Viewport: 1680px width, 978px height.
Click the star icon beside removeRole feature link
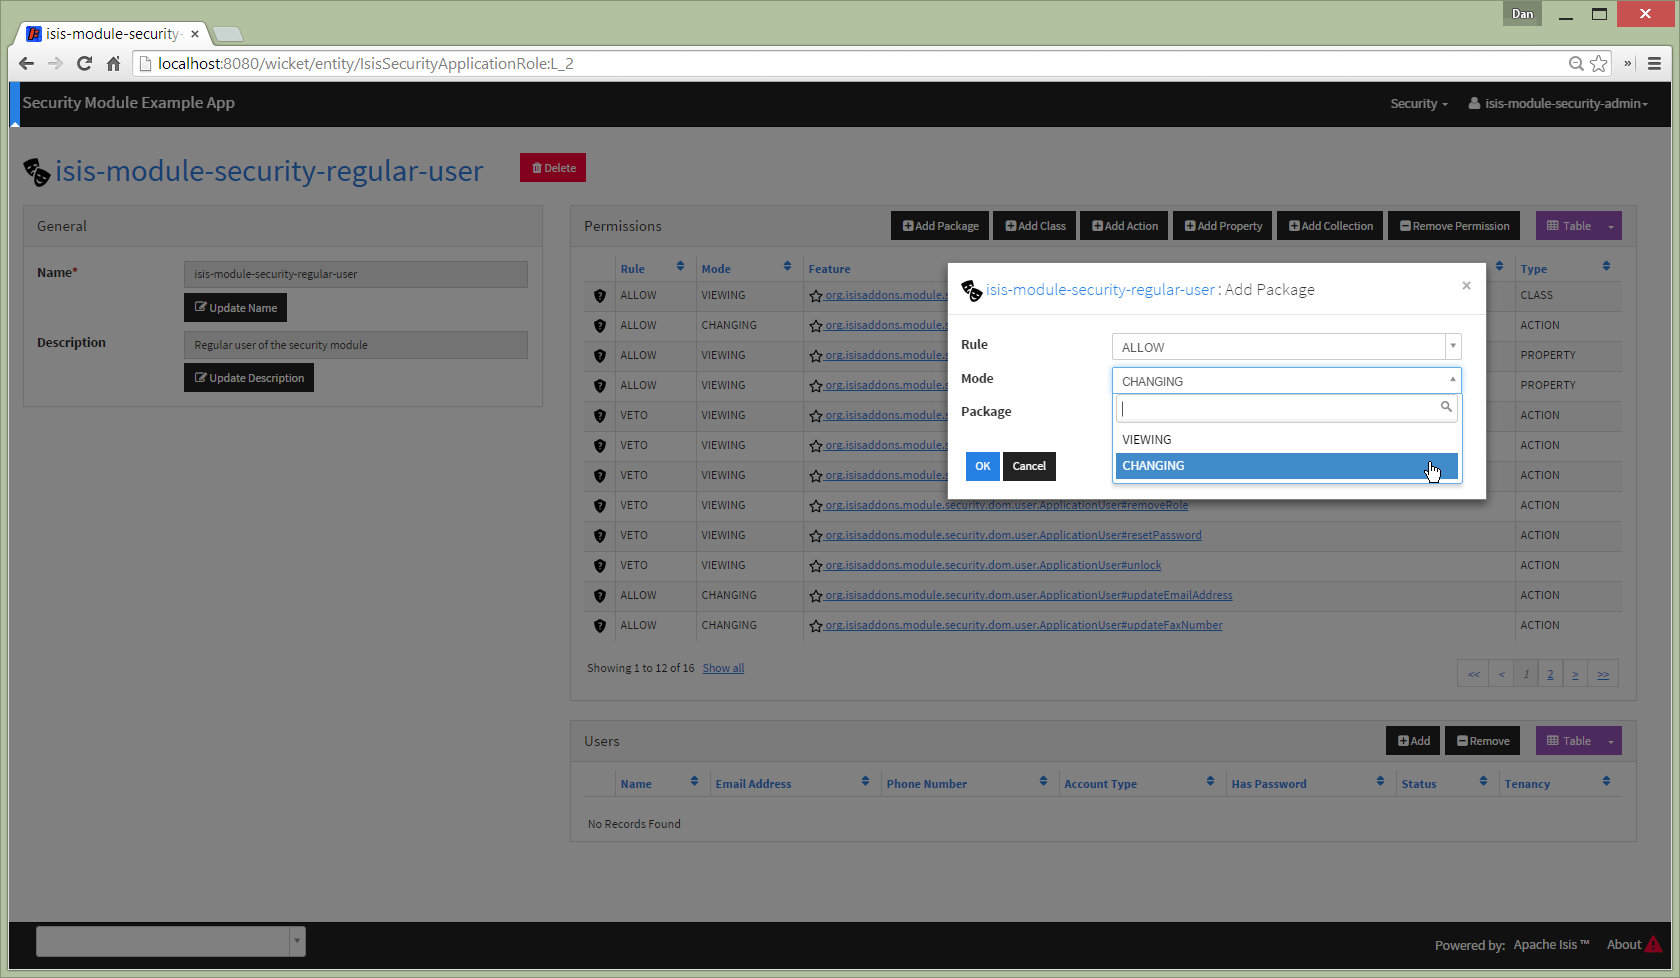click(816, 506)
